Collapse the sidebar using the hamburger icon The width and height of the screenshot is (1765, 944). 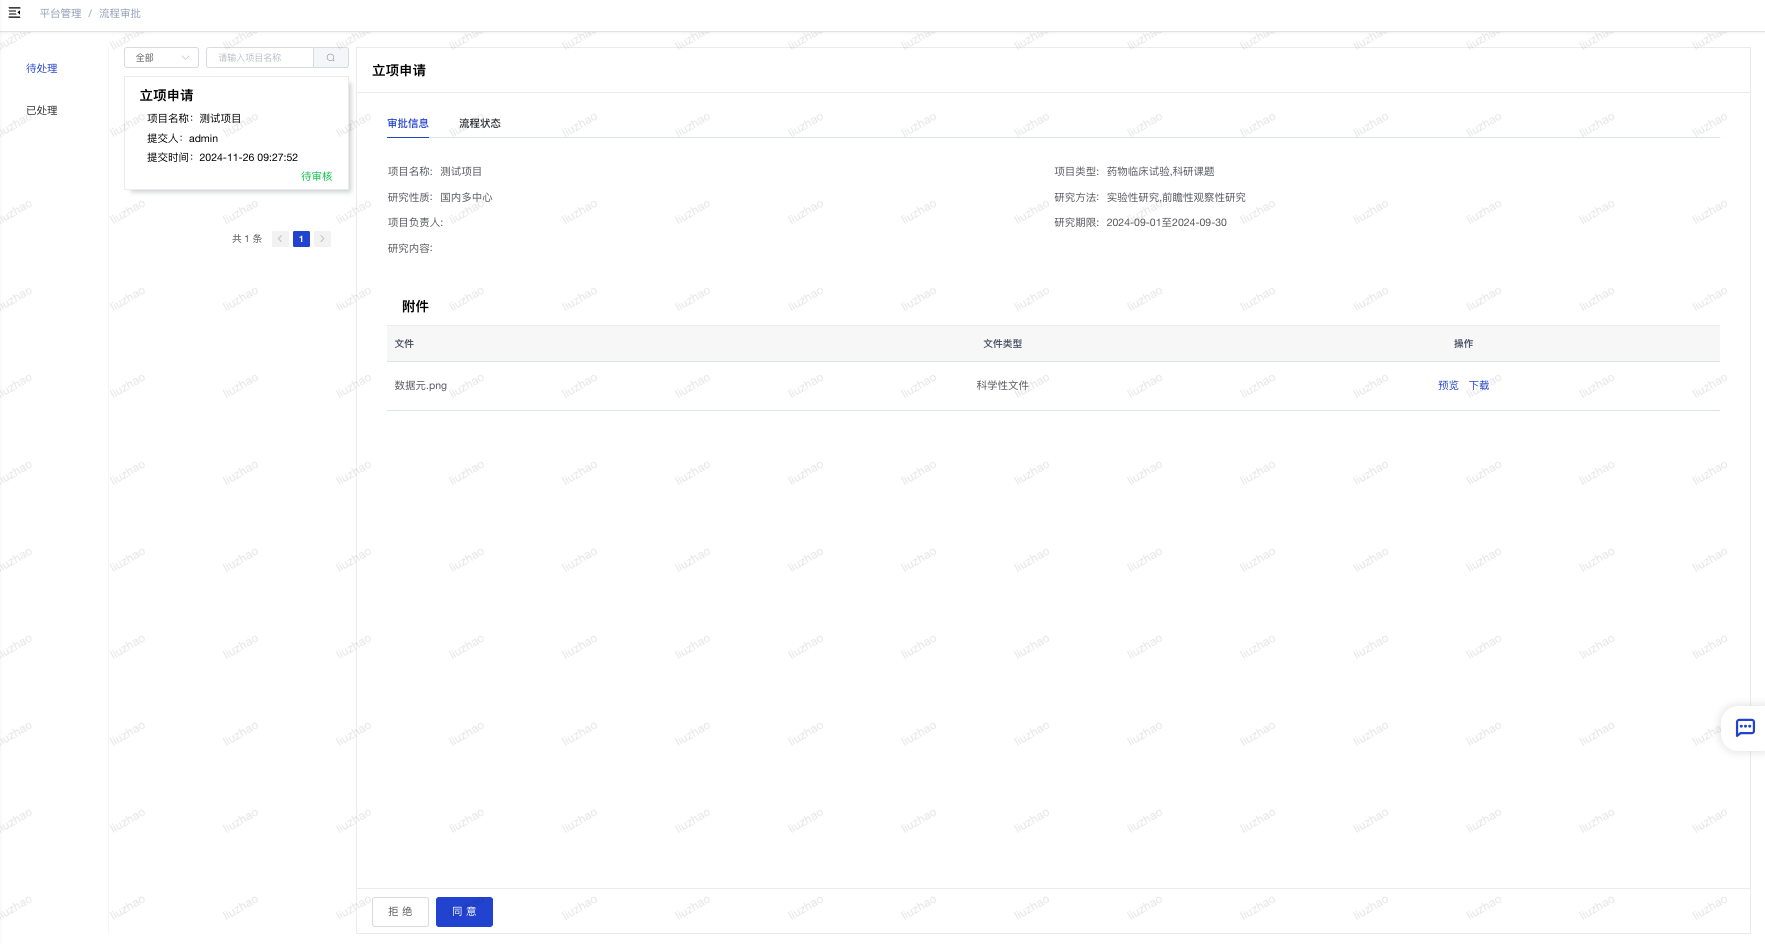[x=14, y=13]
